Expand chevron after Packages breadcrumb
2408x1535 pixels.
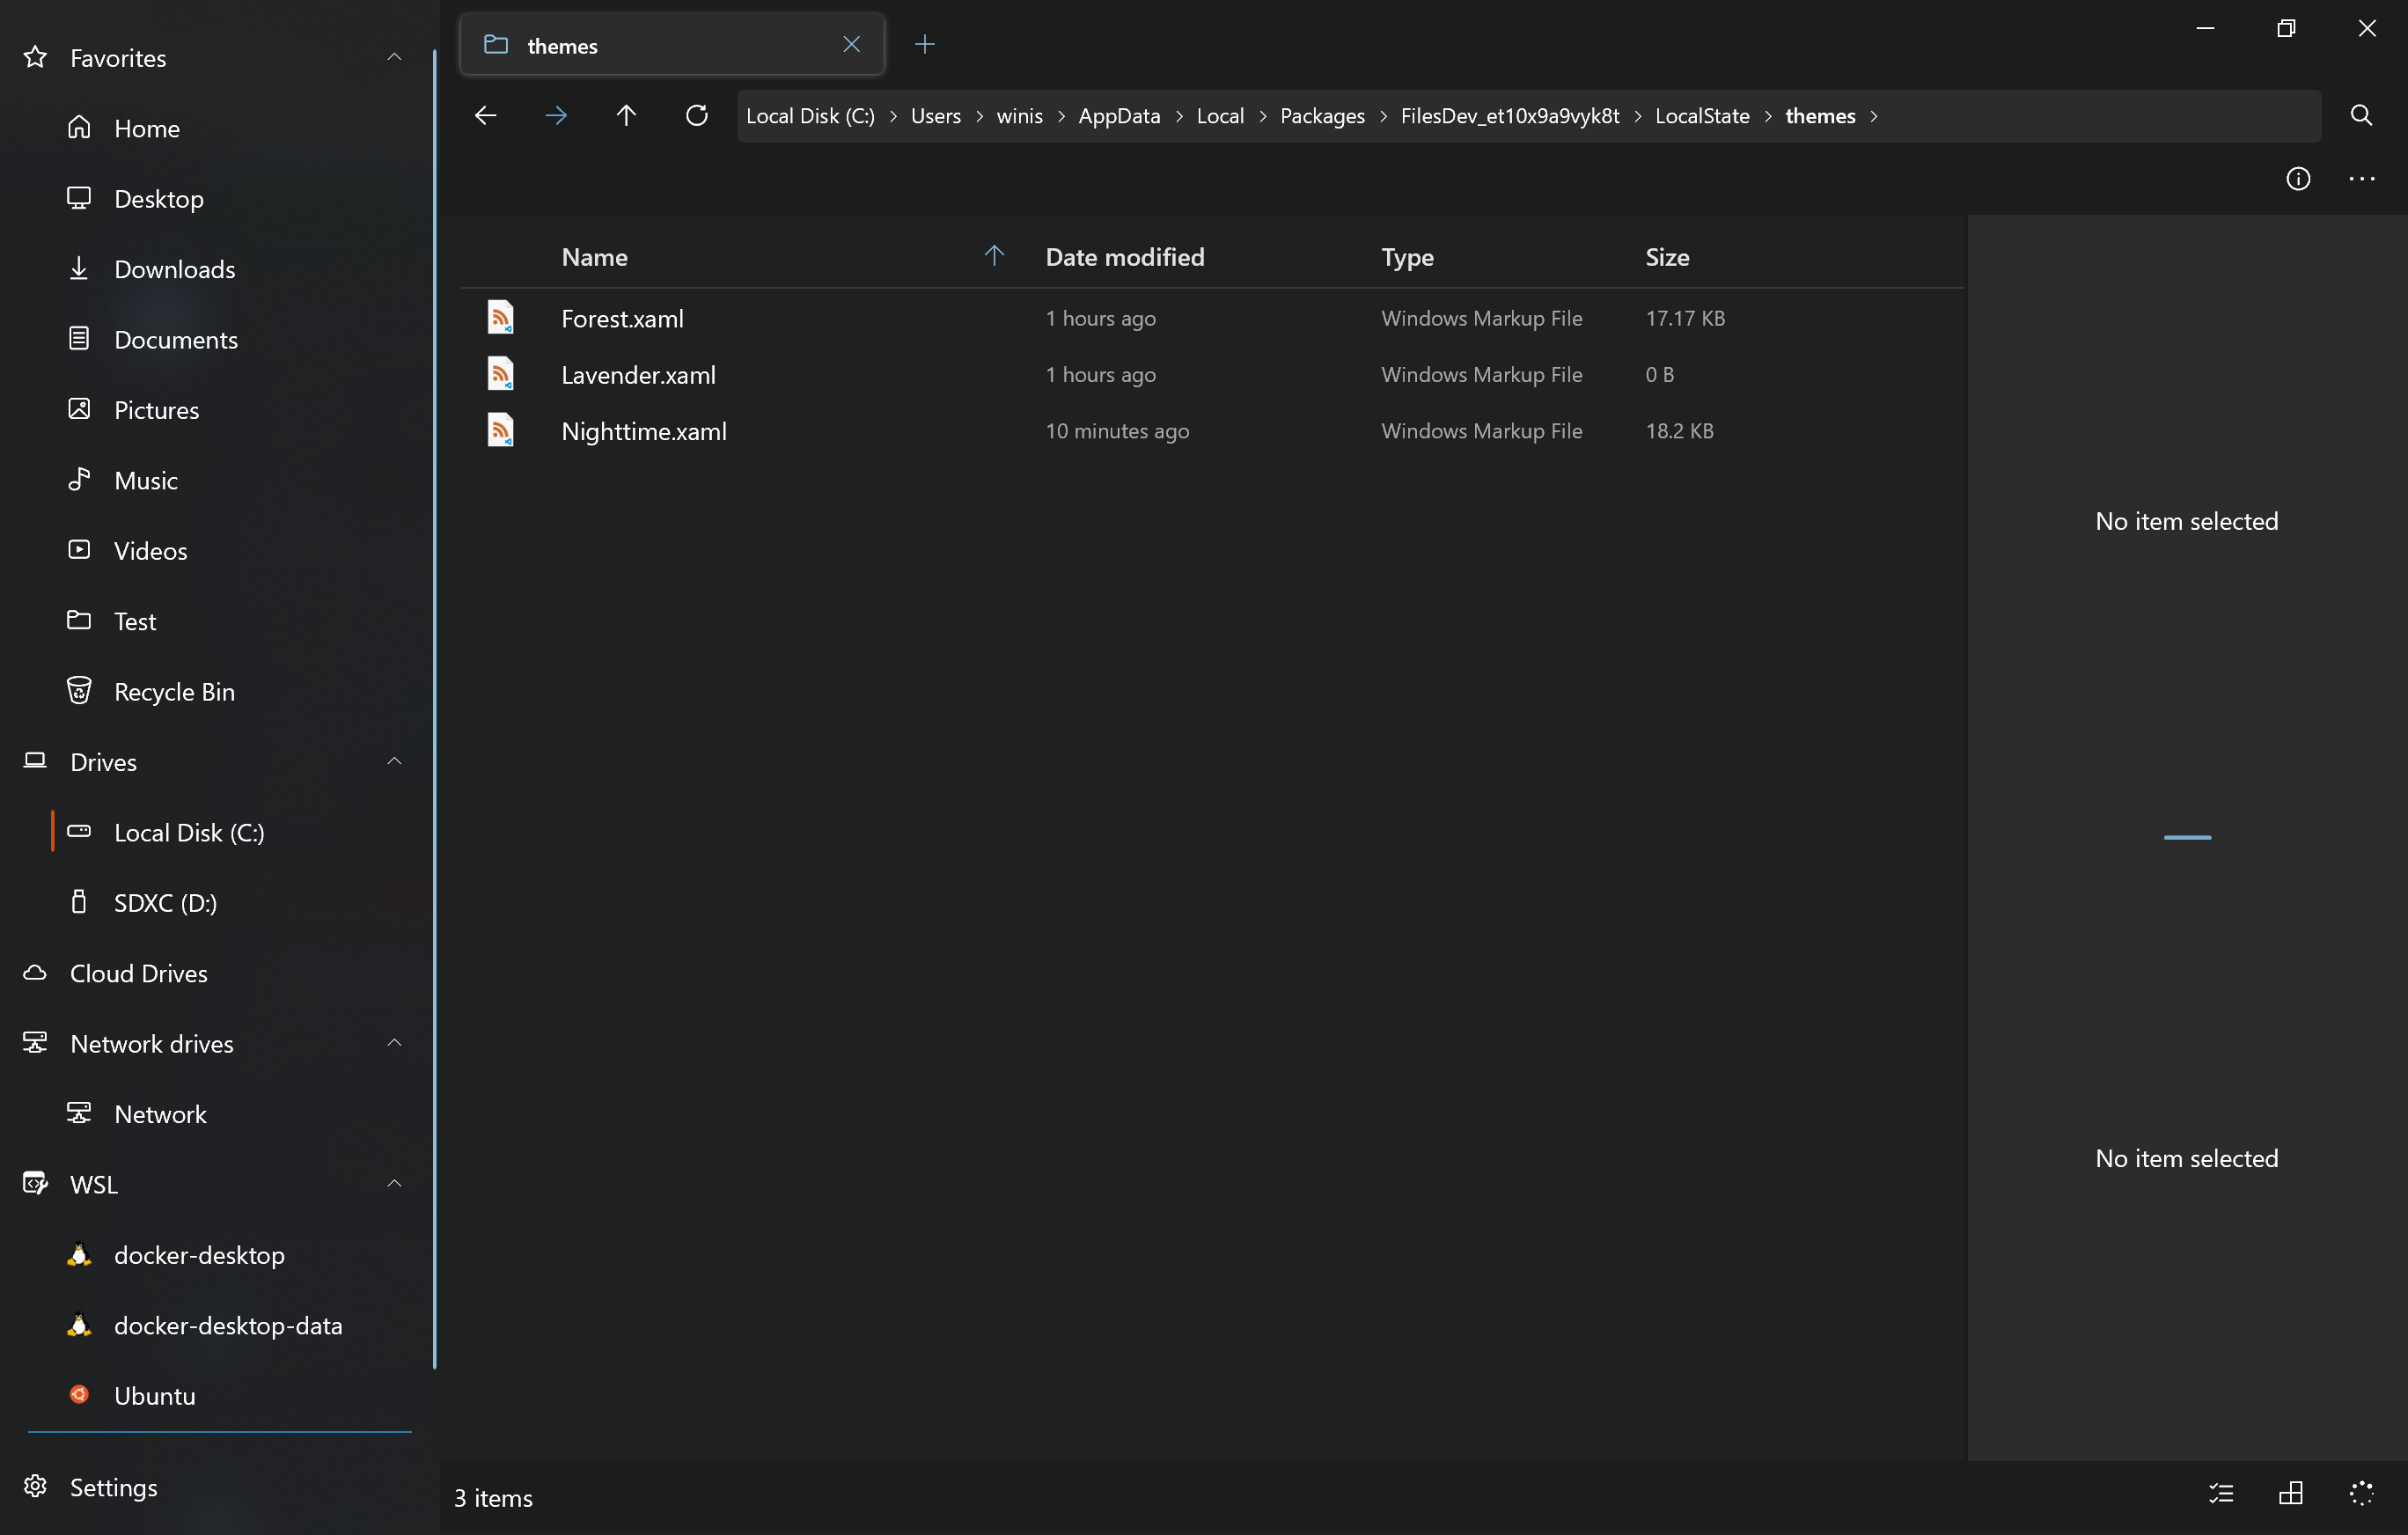(x=1383, y=116)
